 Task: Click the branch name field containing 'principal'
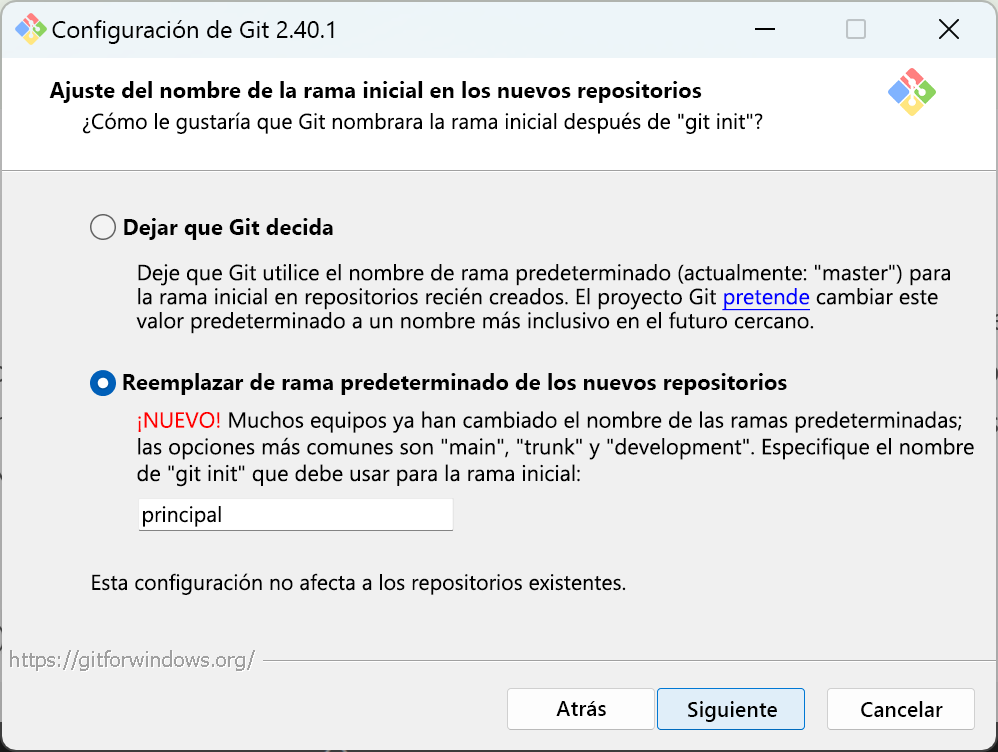295,514
